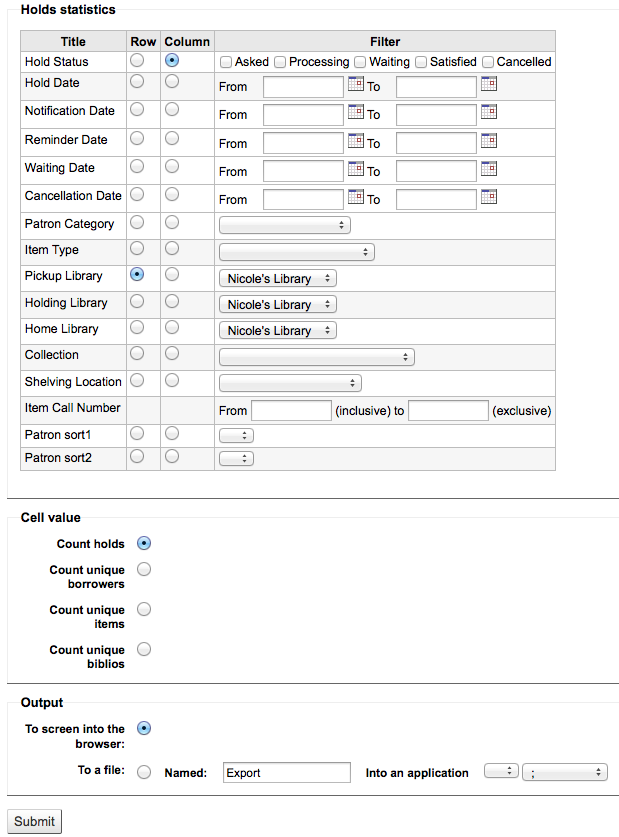This screenshot has height=837, width=619.
Task: Open the Waiting Date From calendar picker
Action: point(355,169)
